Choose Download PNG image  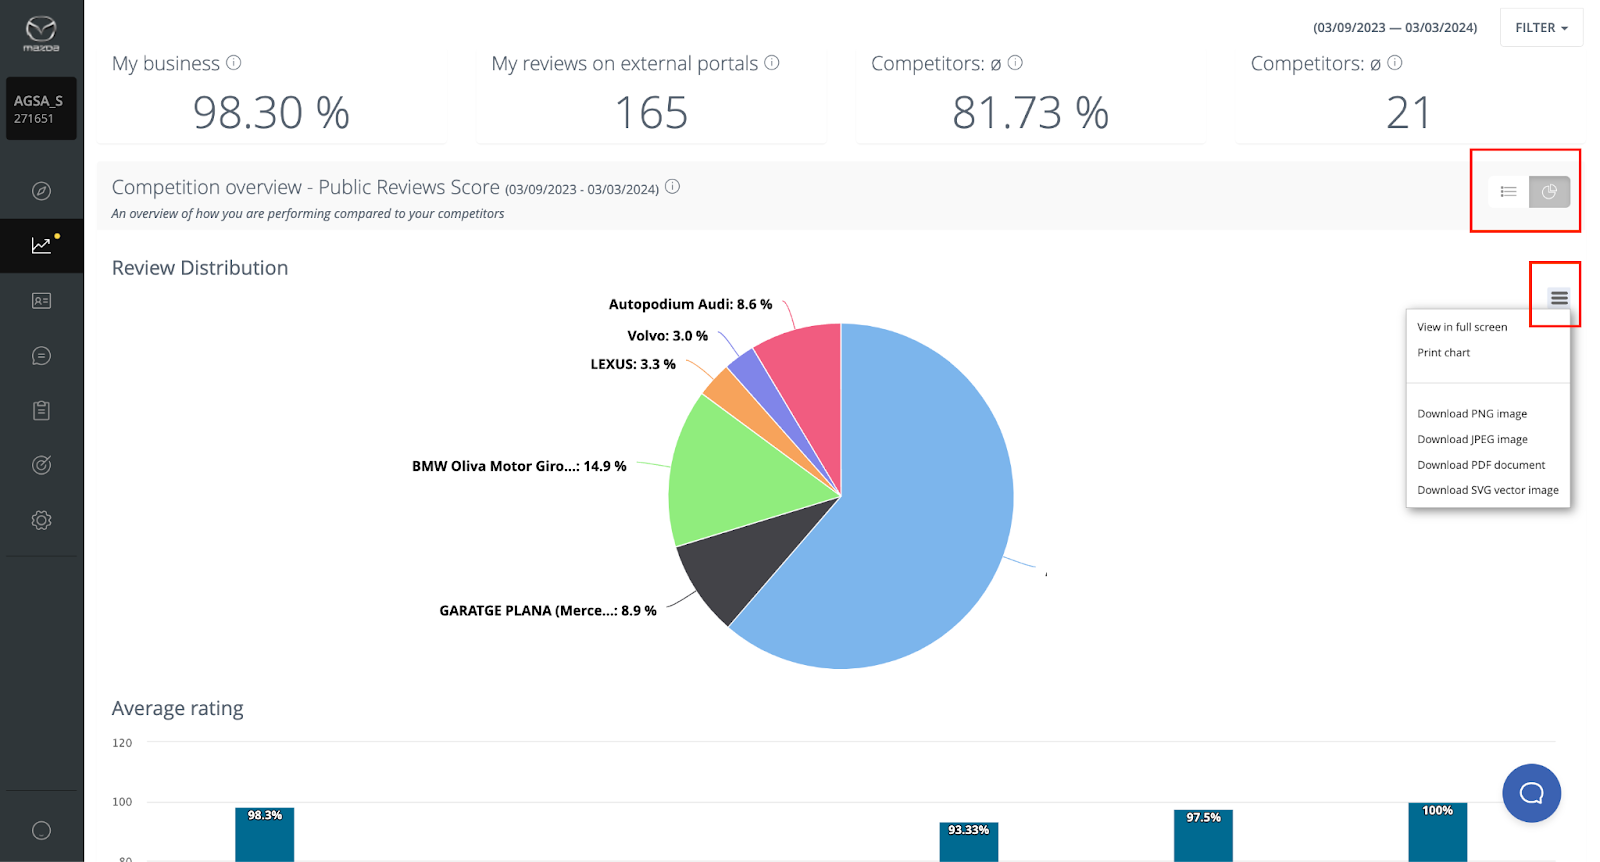coord(1472,414)
